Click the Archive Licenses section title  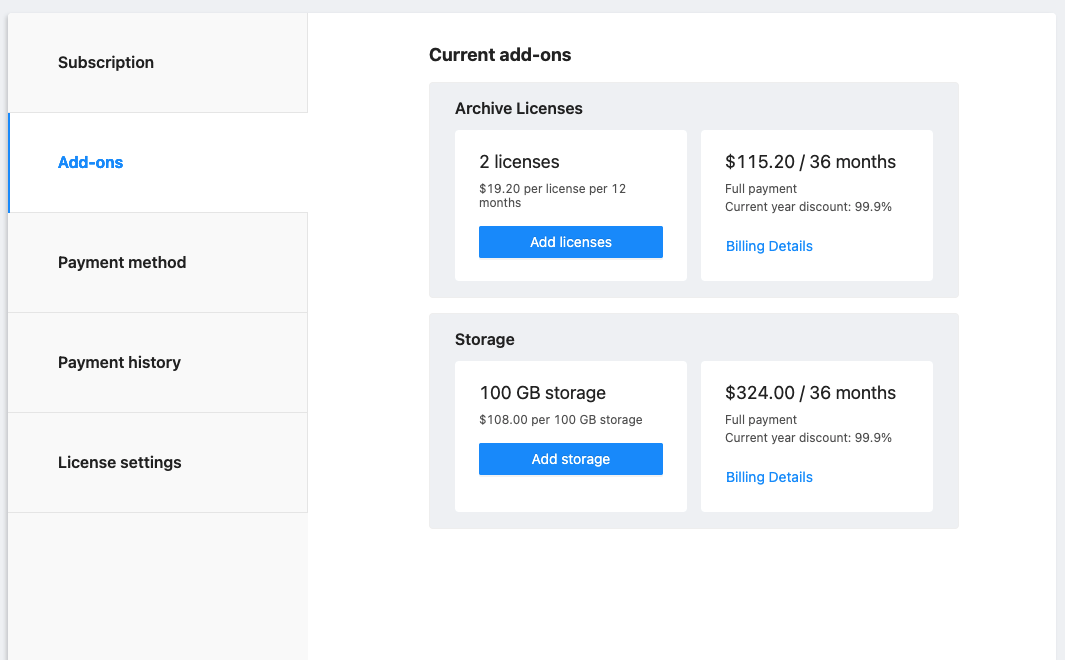(x=518, y=108)
